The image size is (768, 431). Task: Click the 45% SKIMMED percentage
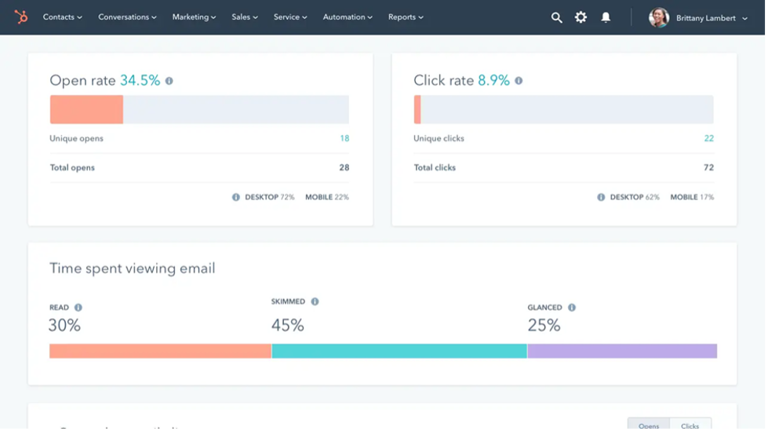point(289,326)
